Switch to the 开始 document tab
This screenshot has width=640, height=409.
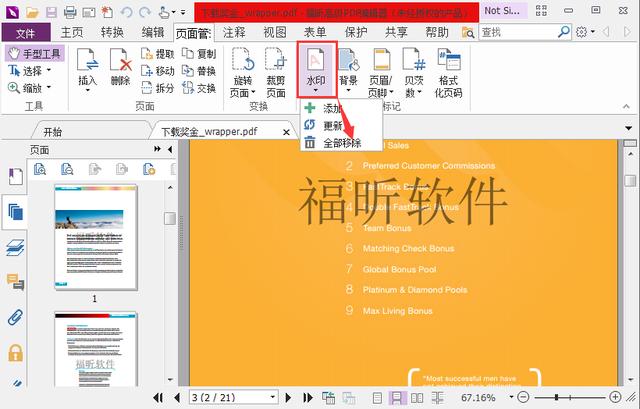click(53, 132)
